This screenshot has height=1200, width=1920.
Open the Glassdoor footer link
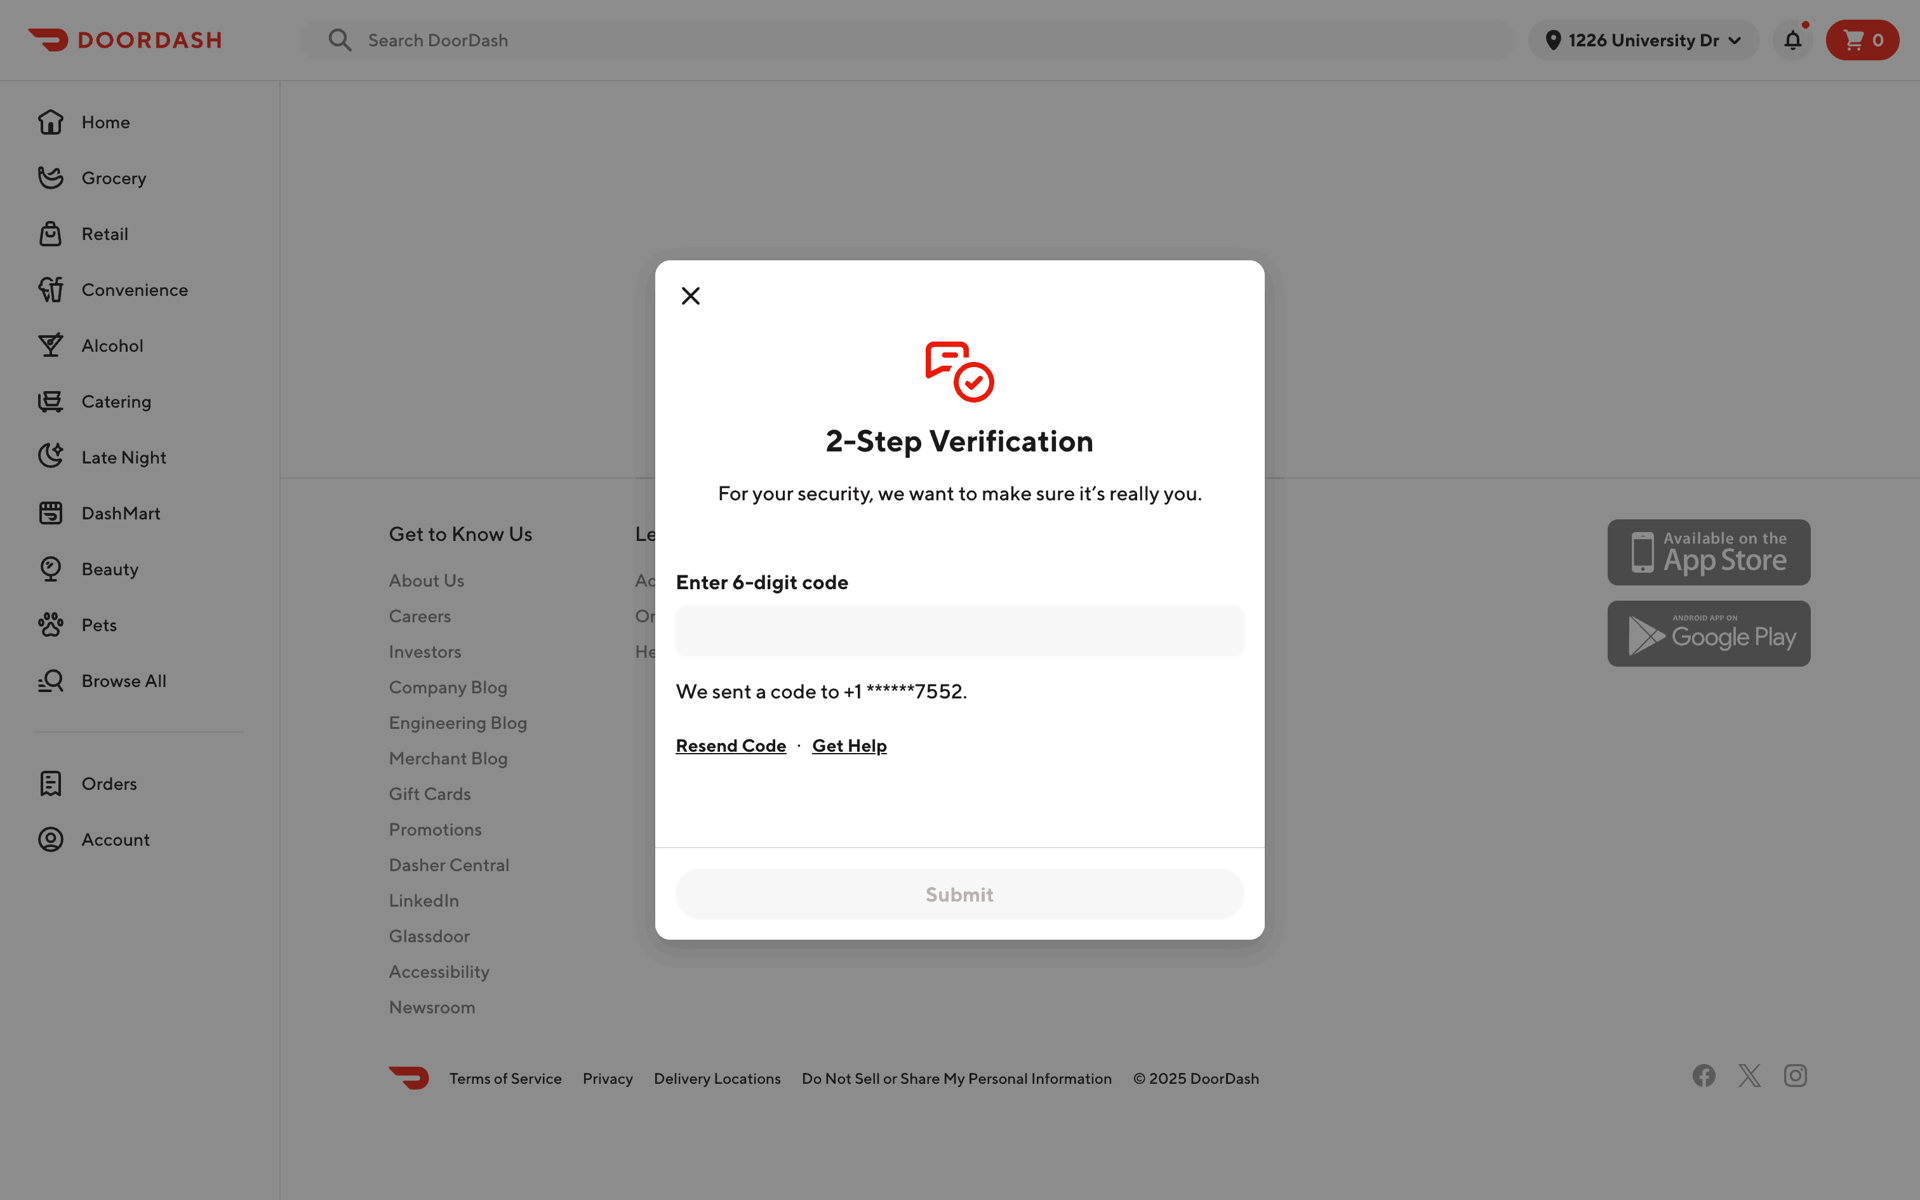(x=429, y=936)
